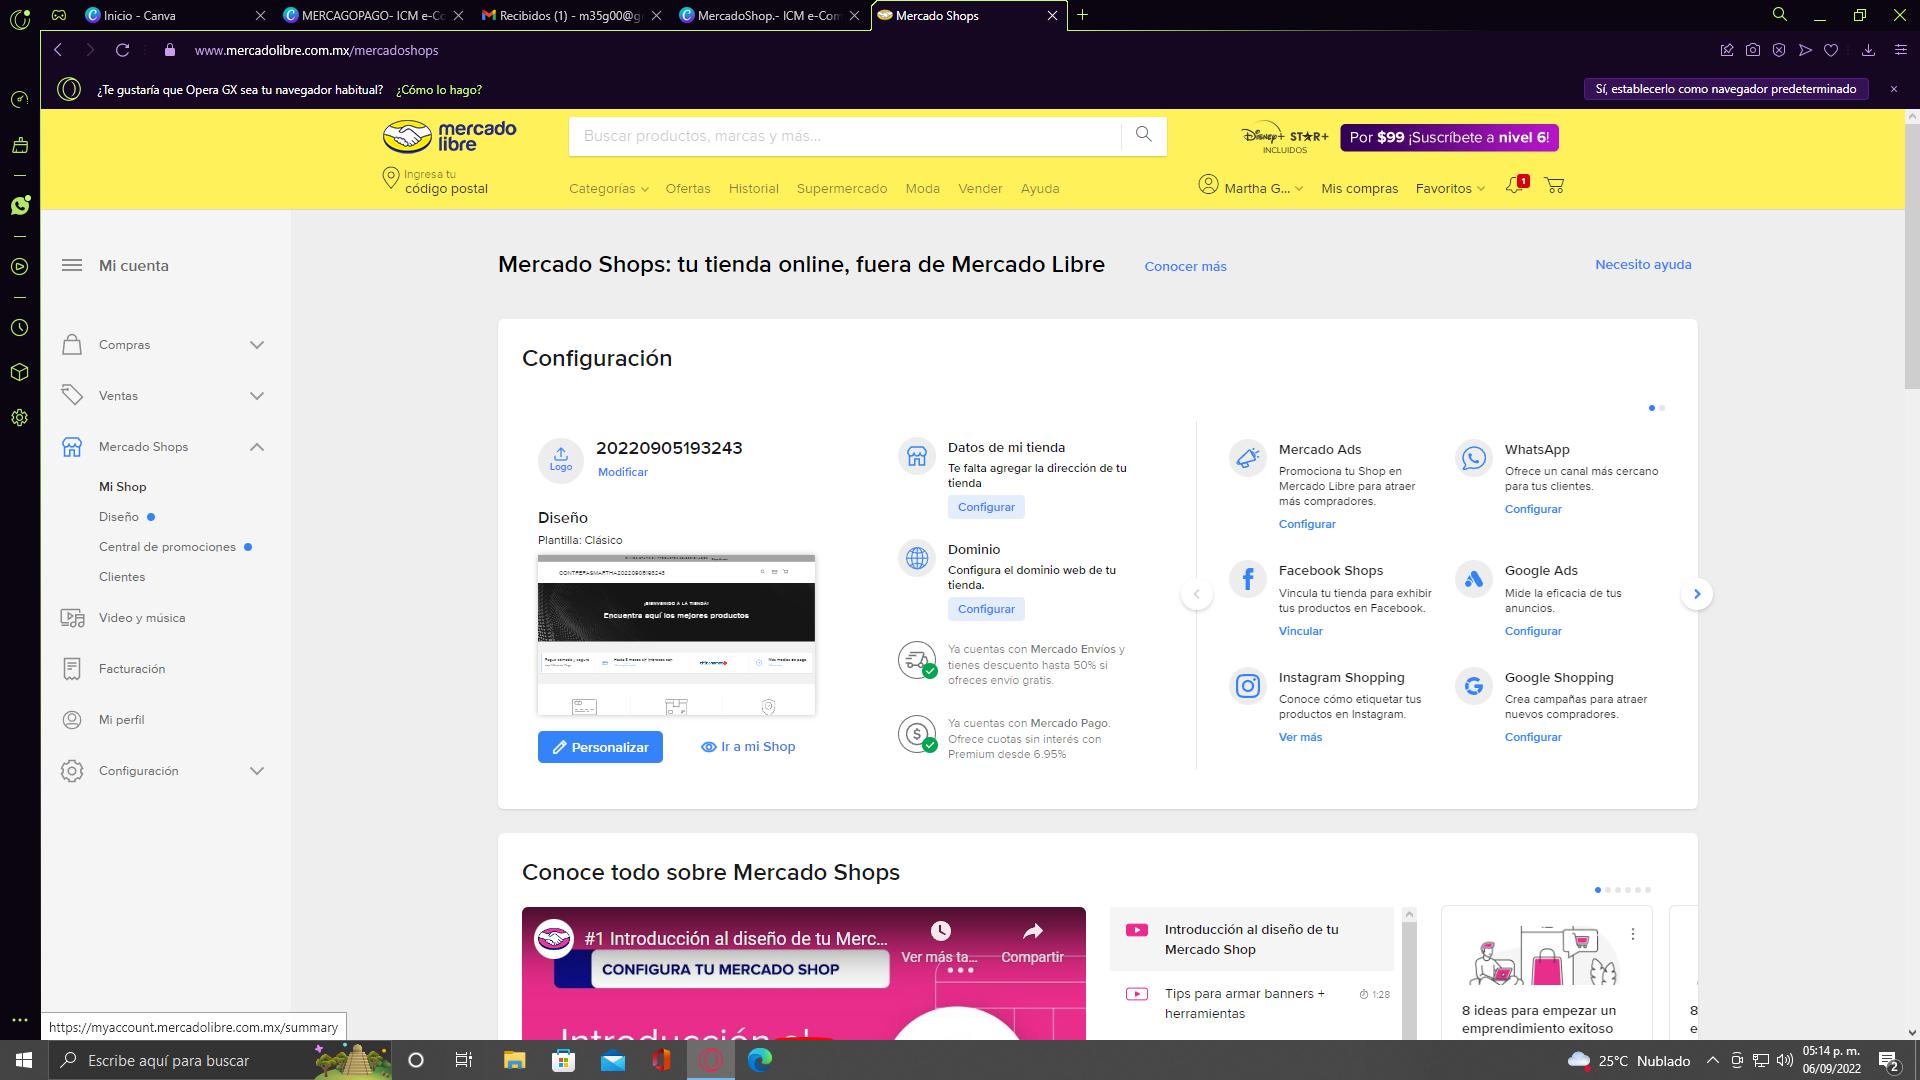Select second carousel dot in Configuración
The height and width of the screenshot is (1080, 1920).
1662,408
